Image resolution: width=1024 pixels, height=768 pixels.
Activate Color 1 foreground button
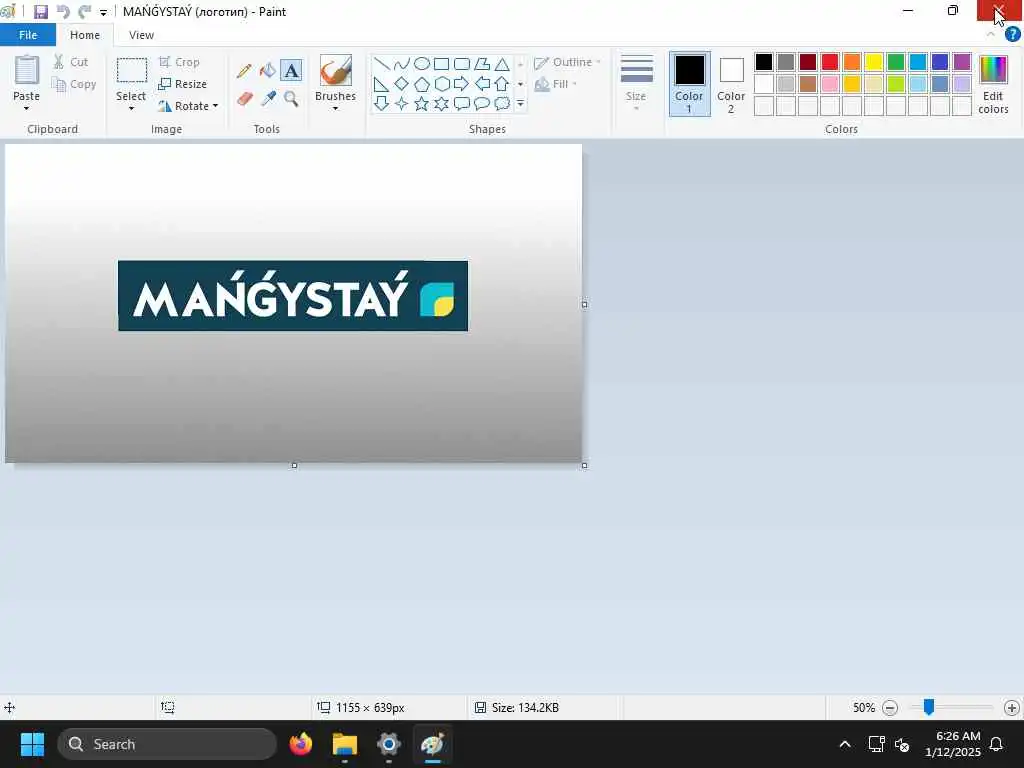(x=690, y=84)
